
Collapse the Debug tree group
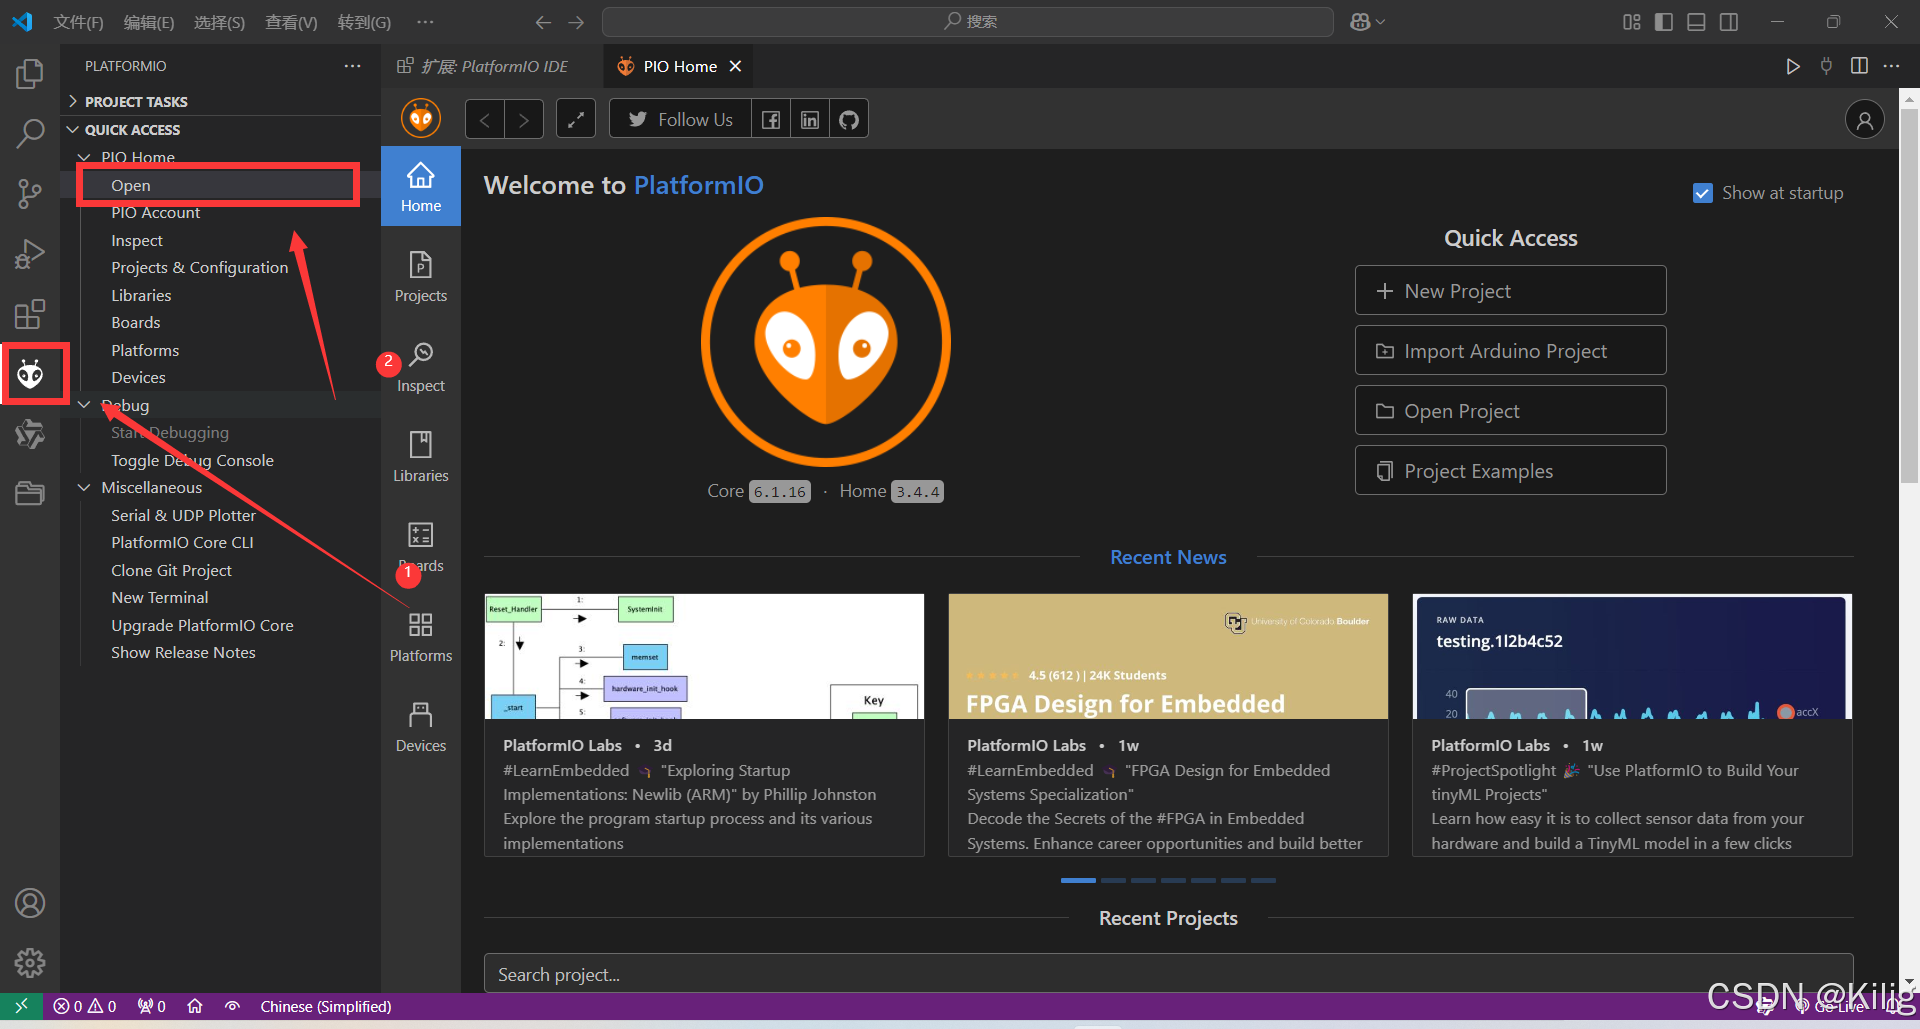click(x=85, y=405)
